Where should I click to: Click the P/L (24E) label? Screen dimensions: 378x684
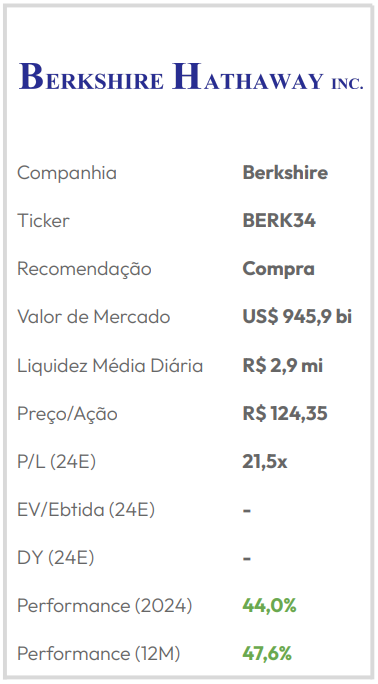tap(56, 462)
